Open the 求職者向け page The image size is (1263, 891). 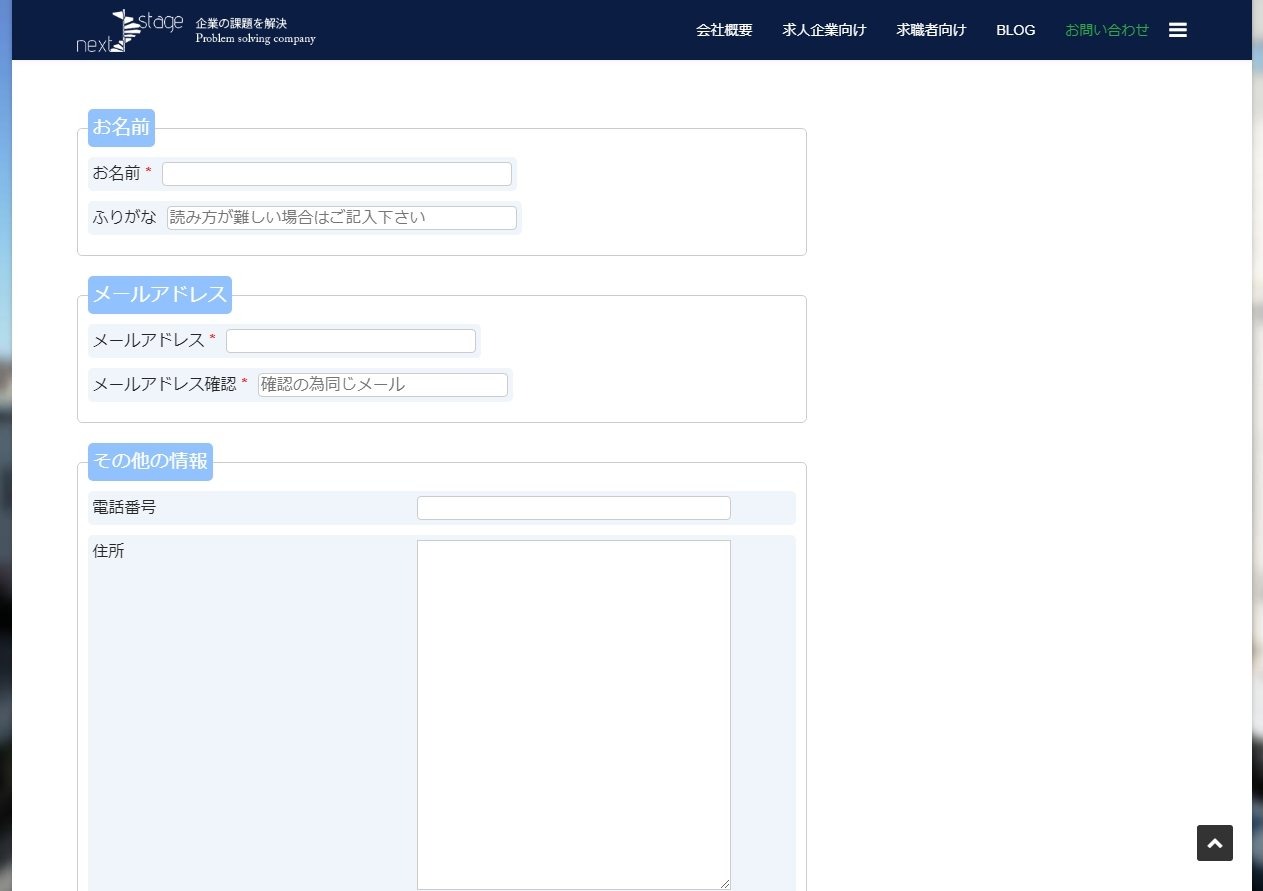point(931,30)
